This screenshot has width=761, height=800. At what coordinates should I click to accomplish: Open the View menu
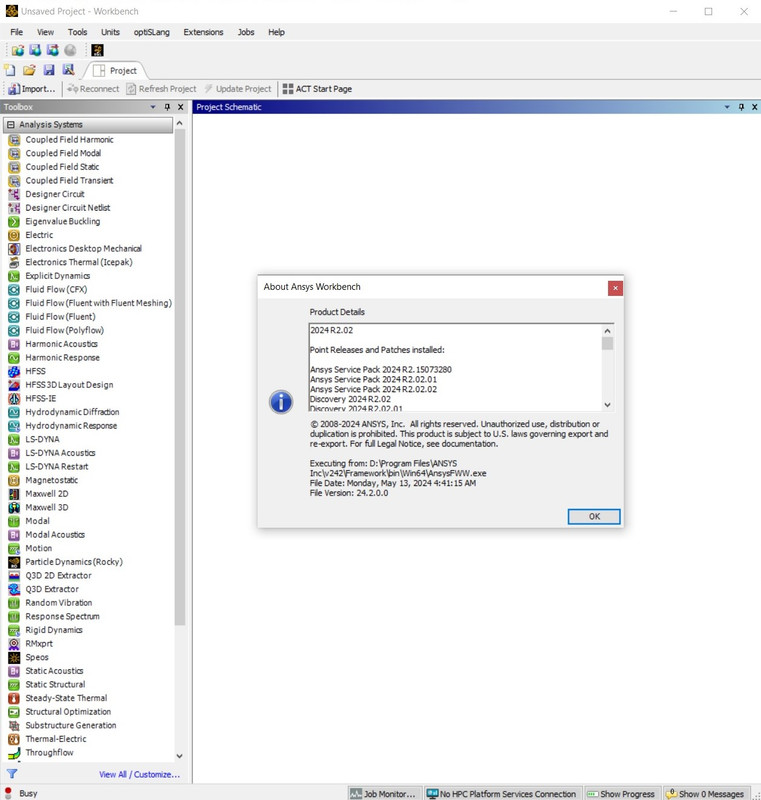(x=45, y=32)
